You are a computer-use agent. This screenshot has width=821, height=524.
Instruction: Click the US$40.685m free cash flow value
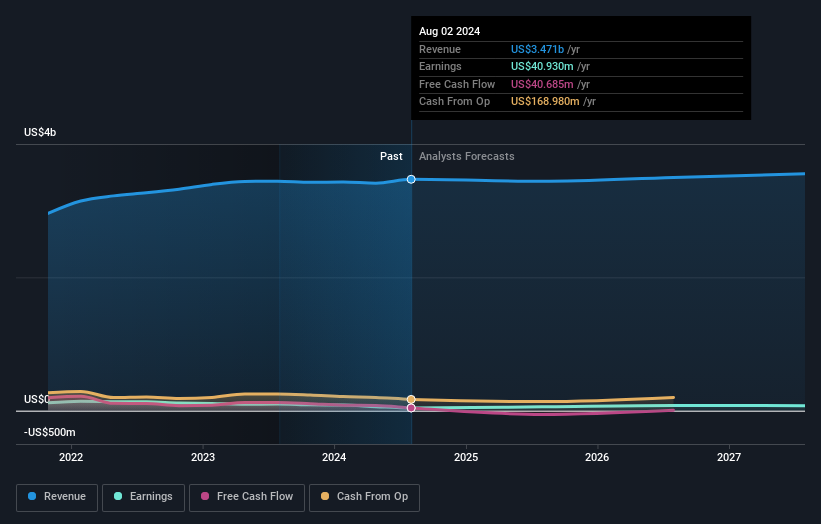[x=542, y=84]
